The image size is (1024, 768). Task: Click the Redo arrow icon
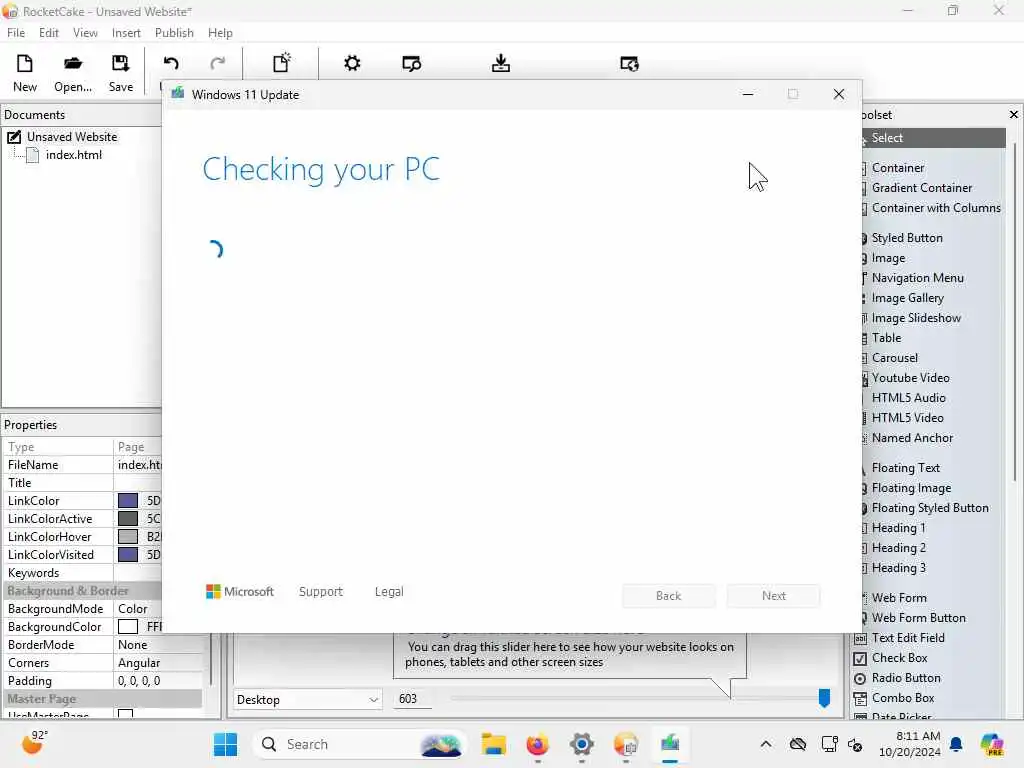point(217,63)
